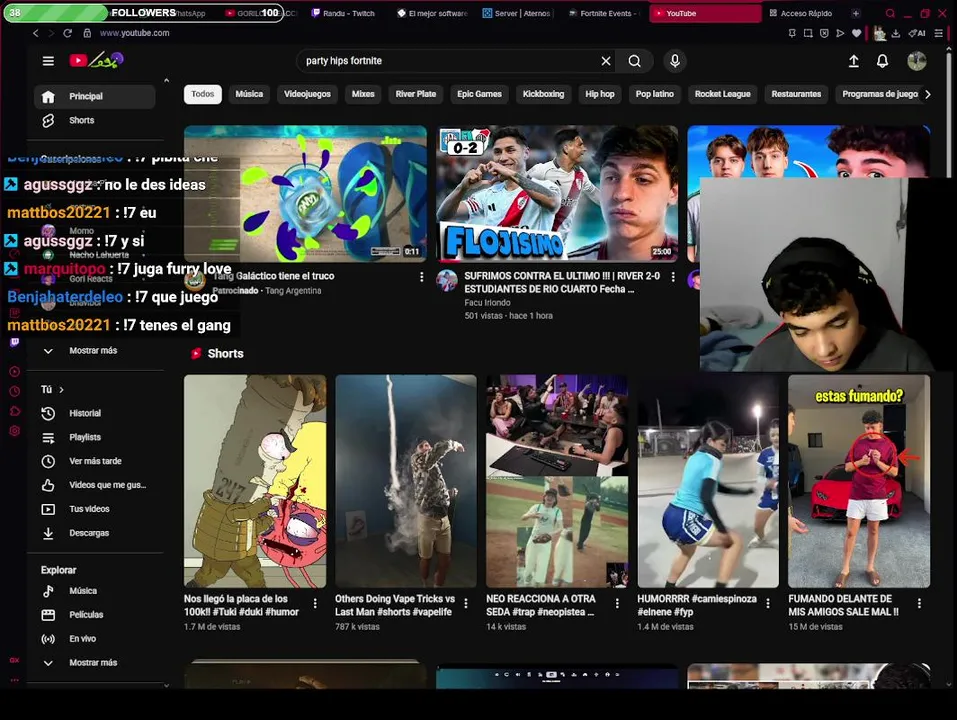Open the Acceso Rápido browser tab

click(801, 13)
